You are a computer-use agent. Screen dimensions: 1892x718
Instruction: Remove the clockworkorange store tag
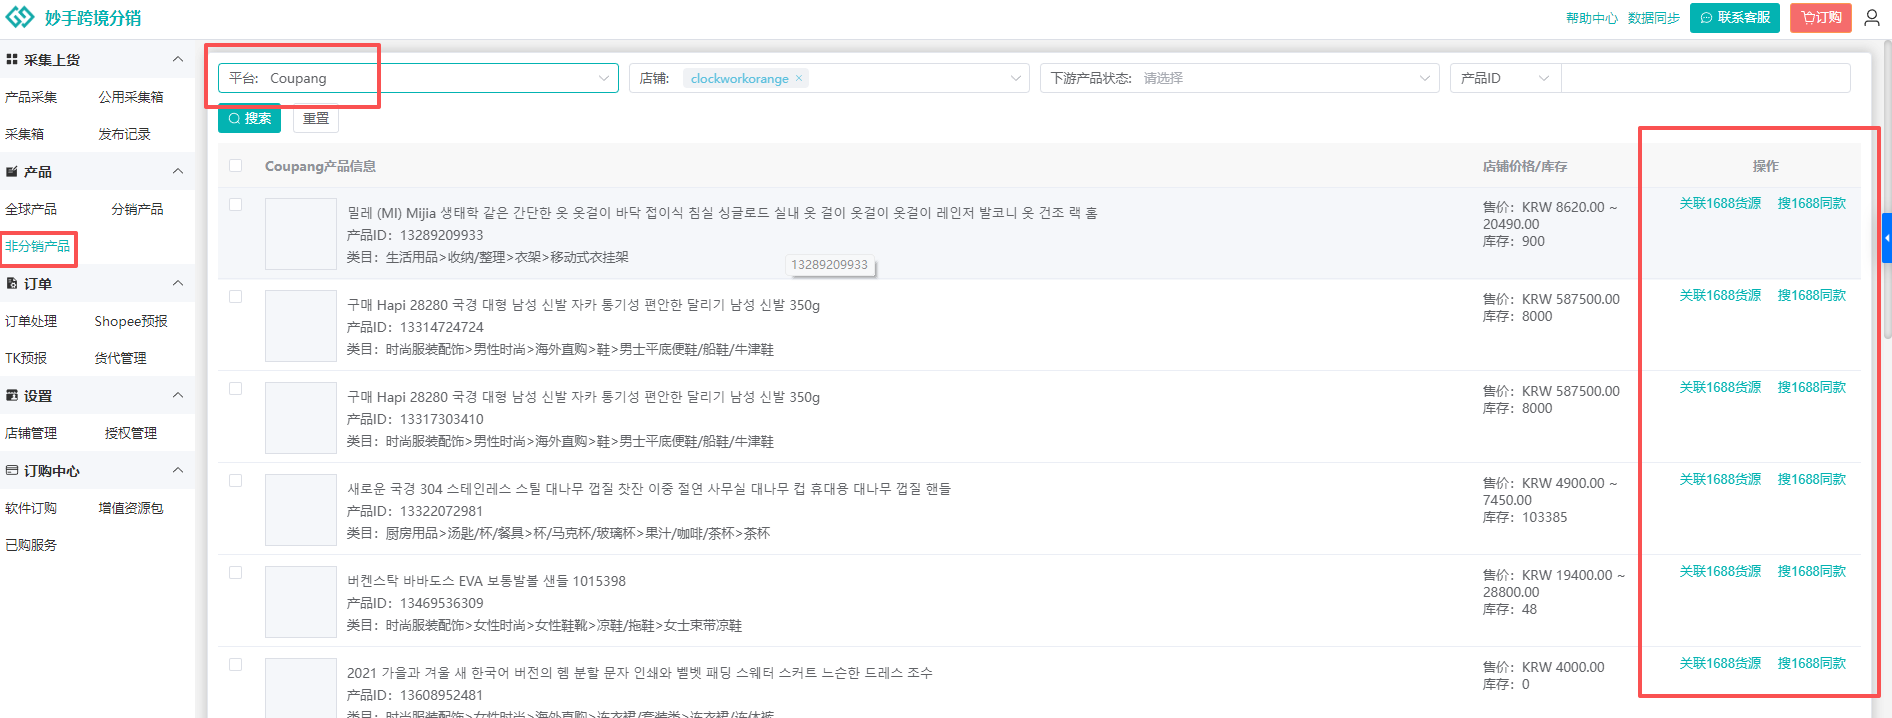(x=799, y=78)
